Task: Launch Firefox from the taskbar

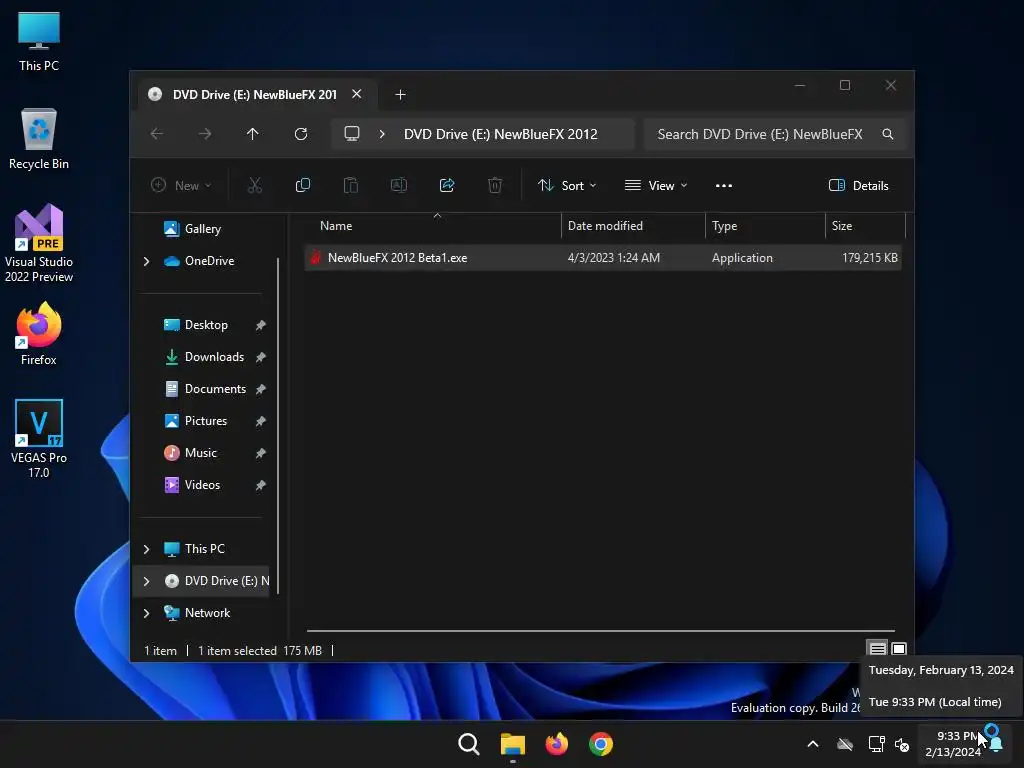Action: pyautogui.click(x=557, y=744)
